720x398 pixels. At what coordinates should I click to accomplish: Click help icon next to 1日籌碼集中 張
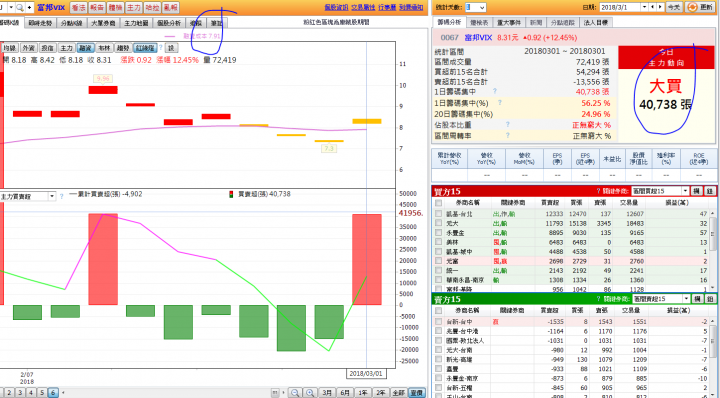pos(495,91)
